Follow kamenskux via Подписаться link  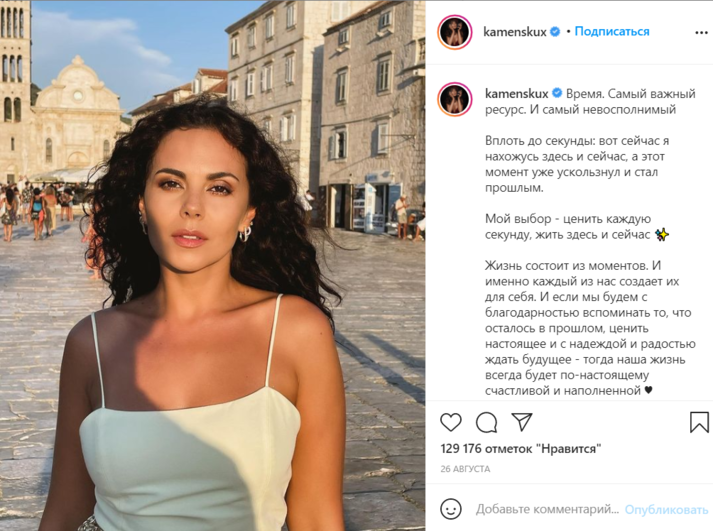pos(612,31)
